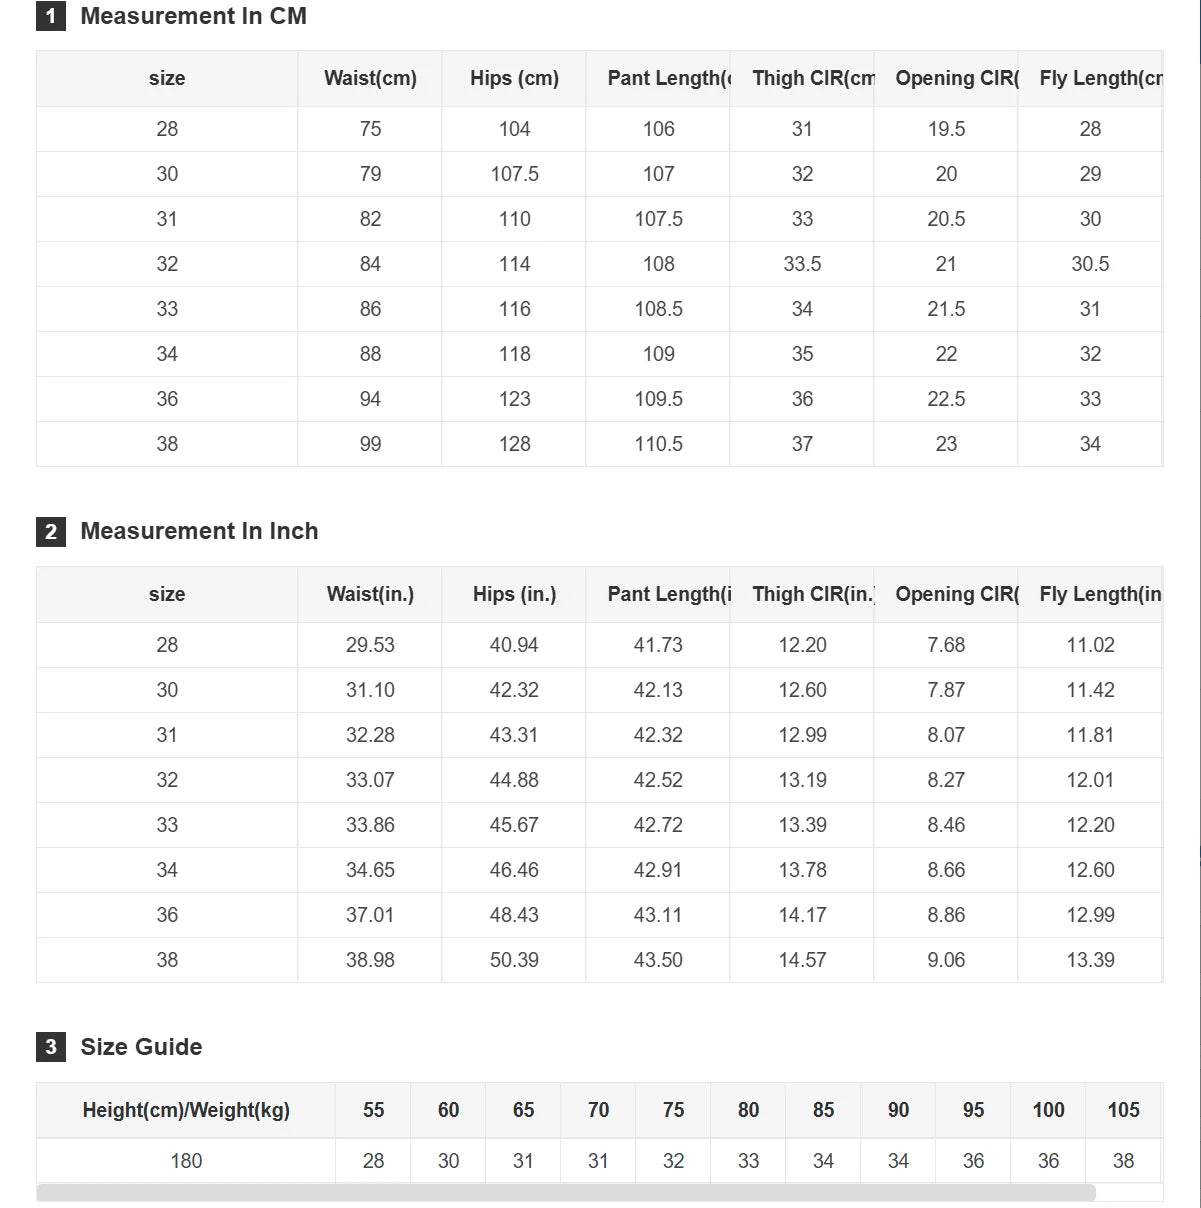Click the number 1 section badge
1201x1208 pixels.
click(51, 16)
